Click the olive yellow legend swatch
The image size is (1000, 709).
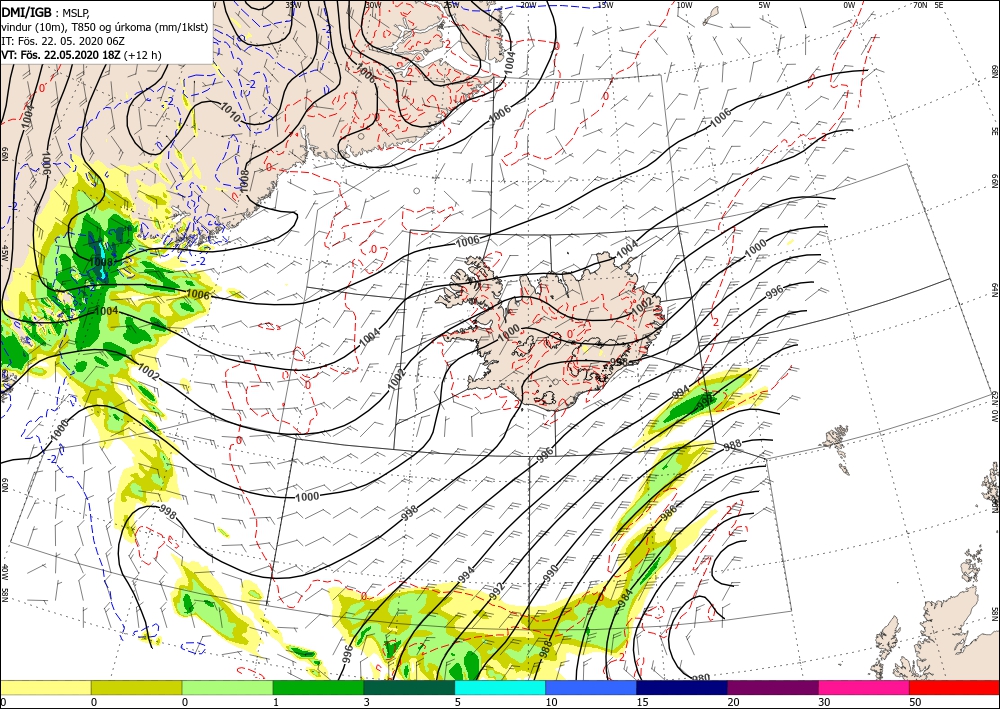136,687
